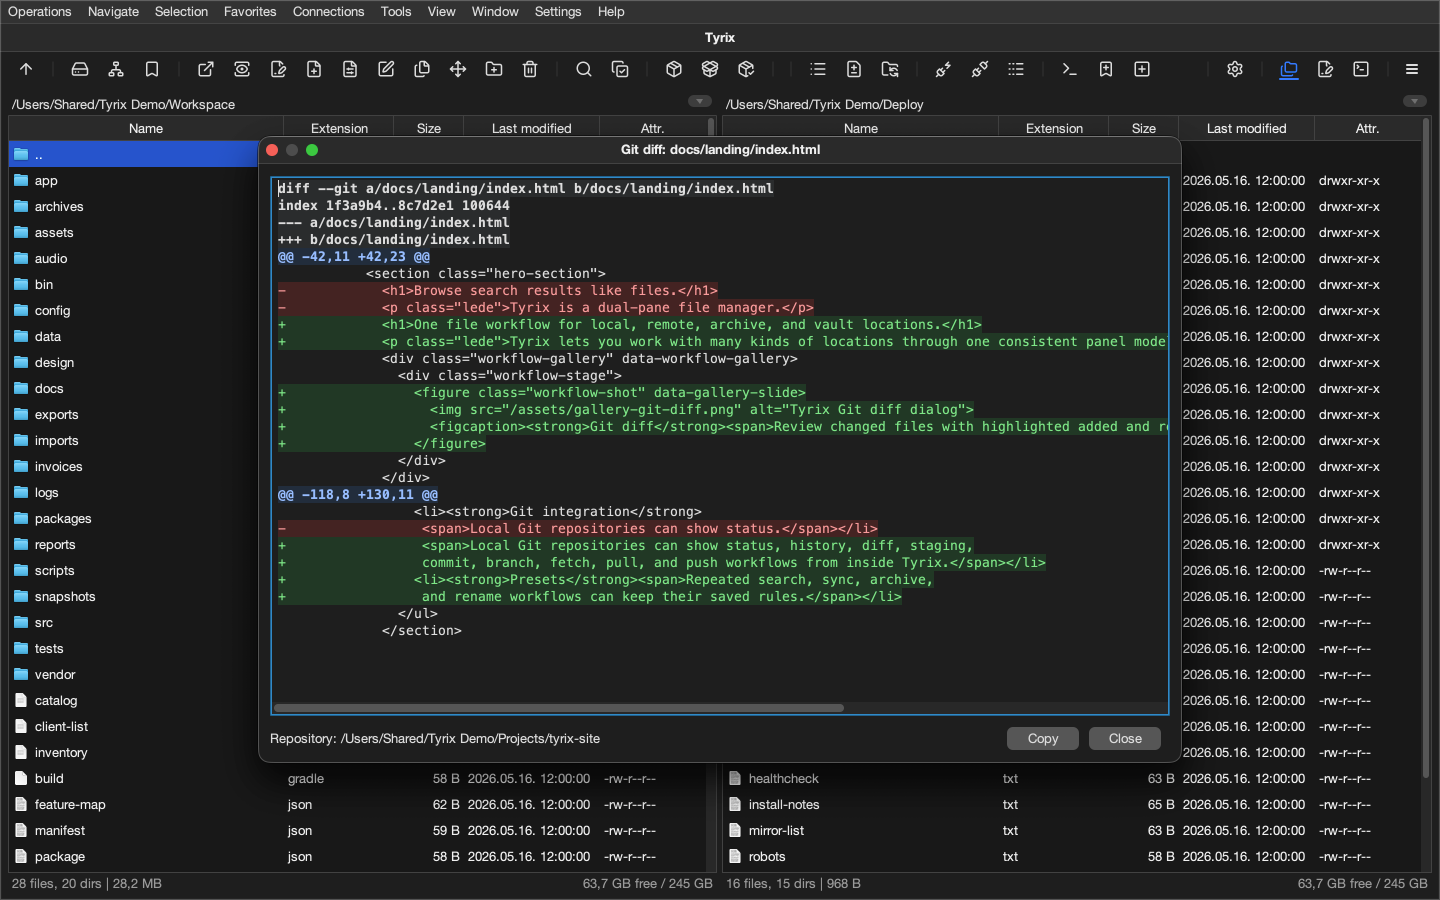Image resolution: width=1440 pixels, height=900 pixels.
Task: Move files with the four-arrow icon
Action: pyautogui.click(x=458, y=69)
